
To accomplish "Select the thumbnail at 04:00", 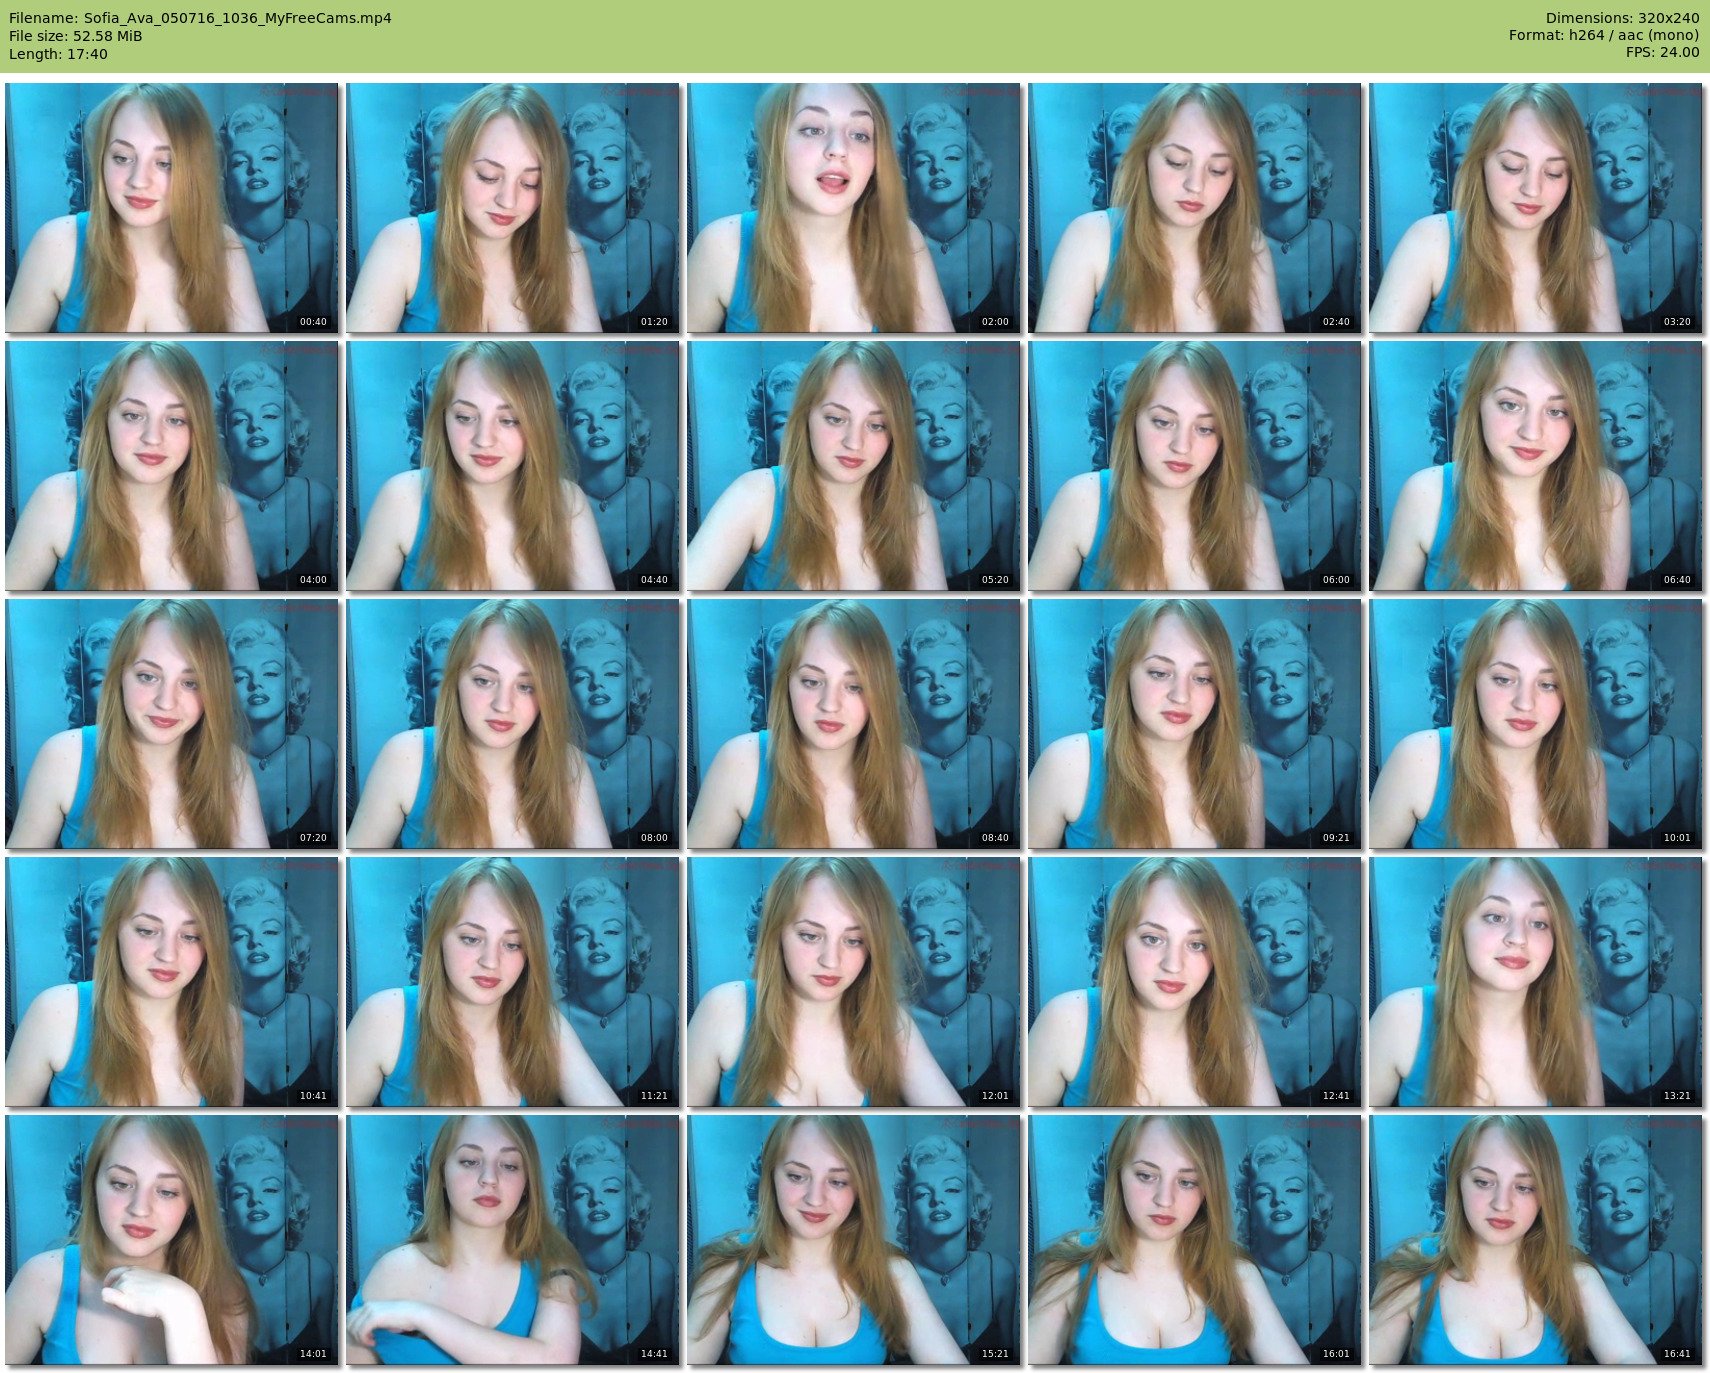I will [171, 465].
